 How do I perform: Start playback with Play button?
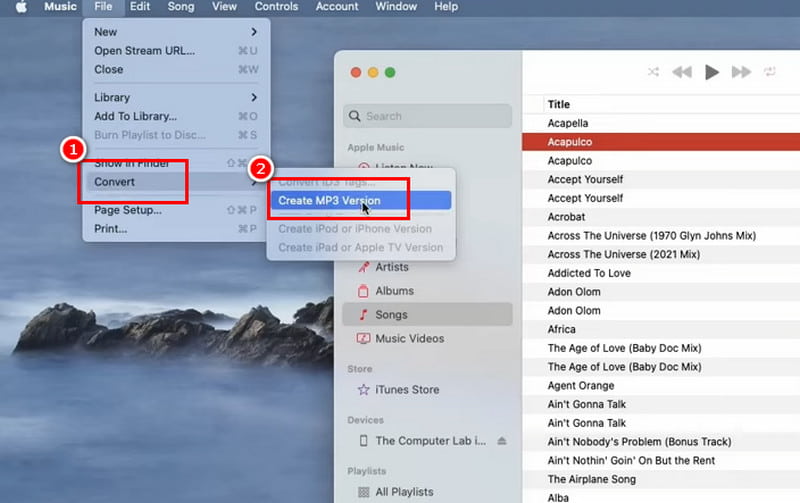coord(712,72)
